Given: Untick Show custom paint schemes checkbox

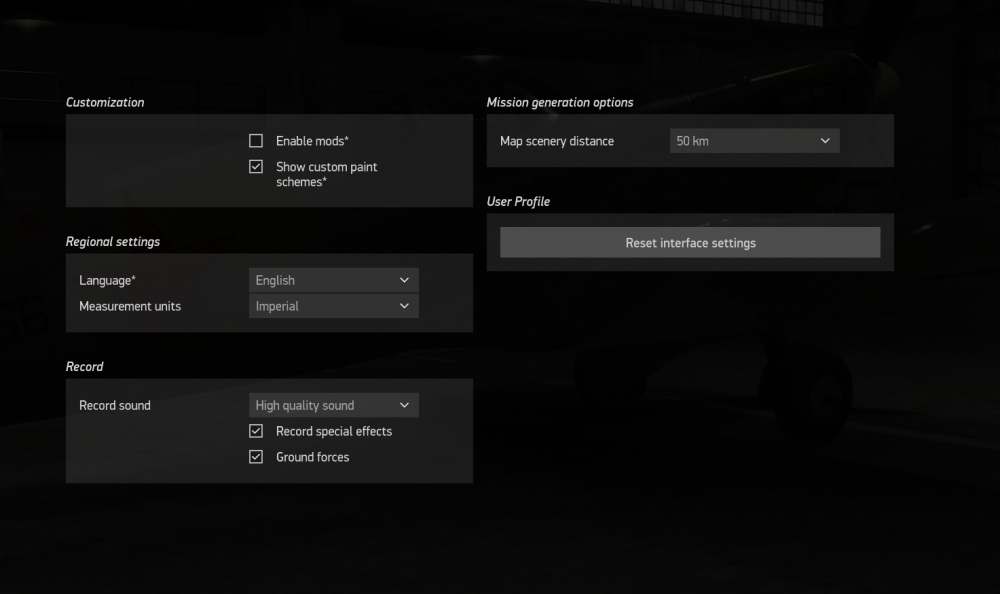Looking at the screenshot, I should coord(256,167).
